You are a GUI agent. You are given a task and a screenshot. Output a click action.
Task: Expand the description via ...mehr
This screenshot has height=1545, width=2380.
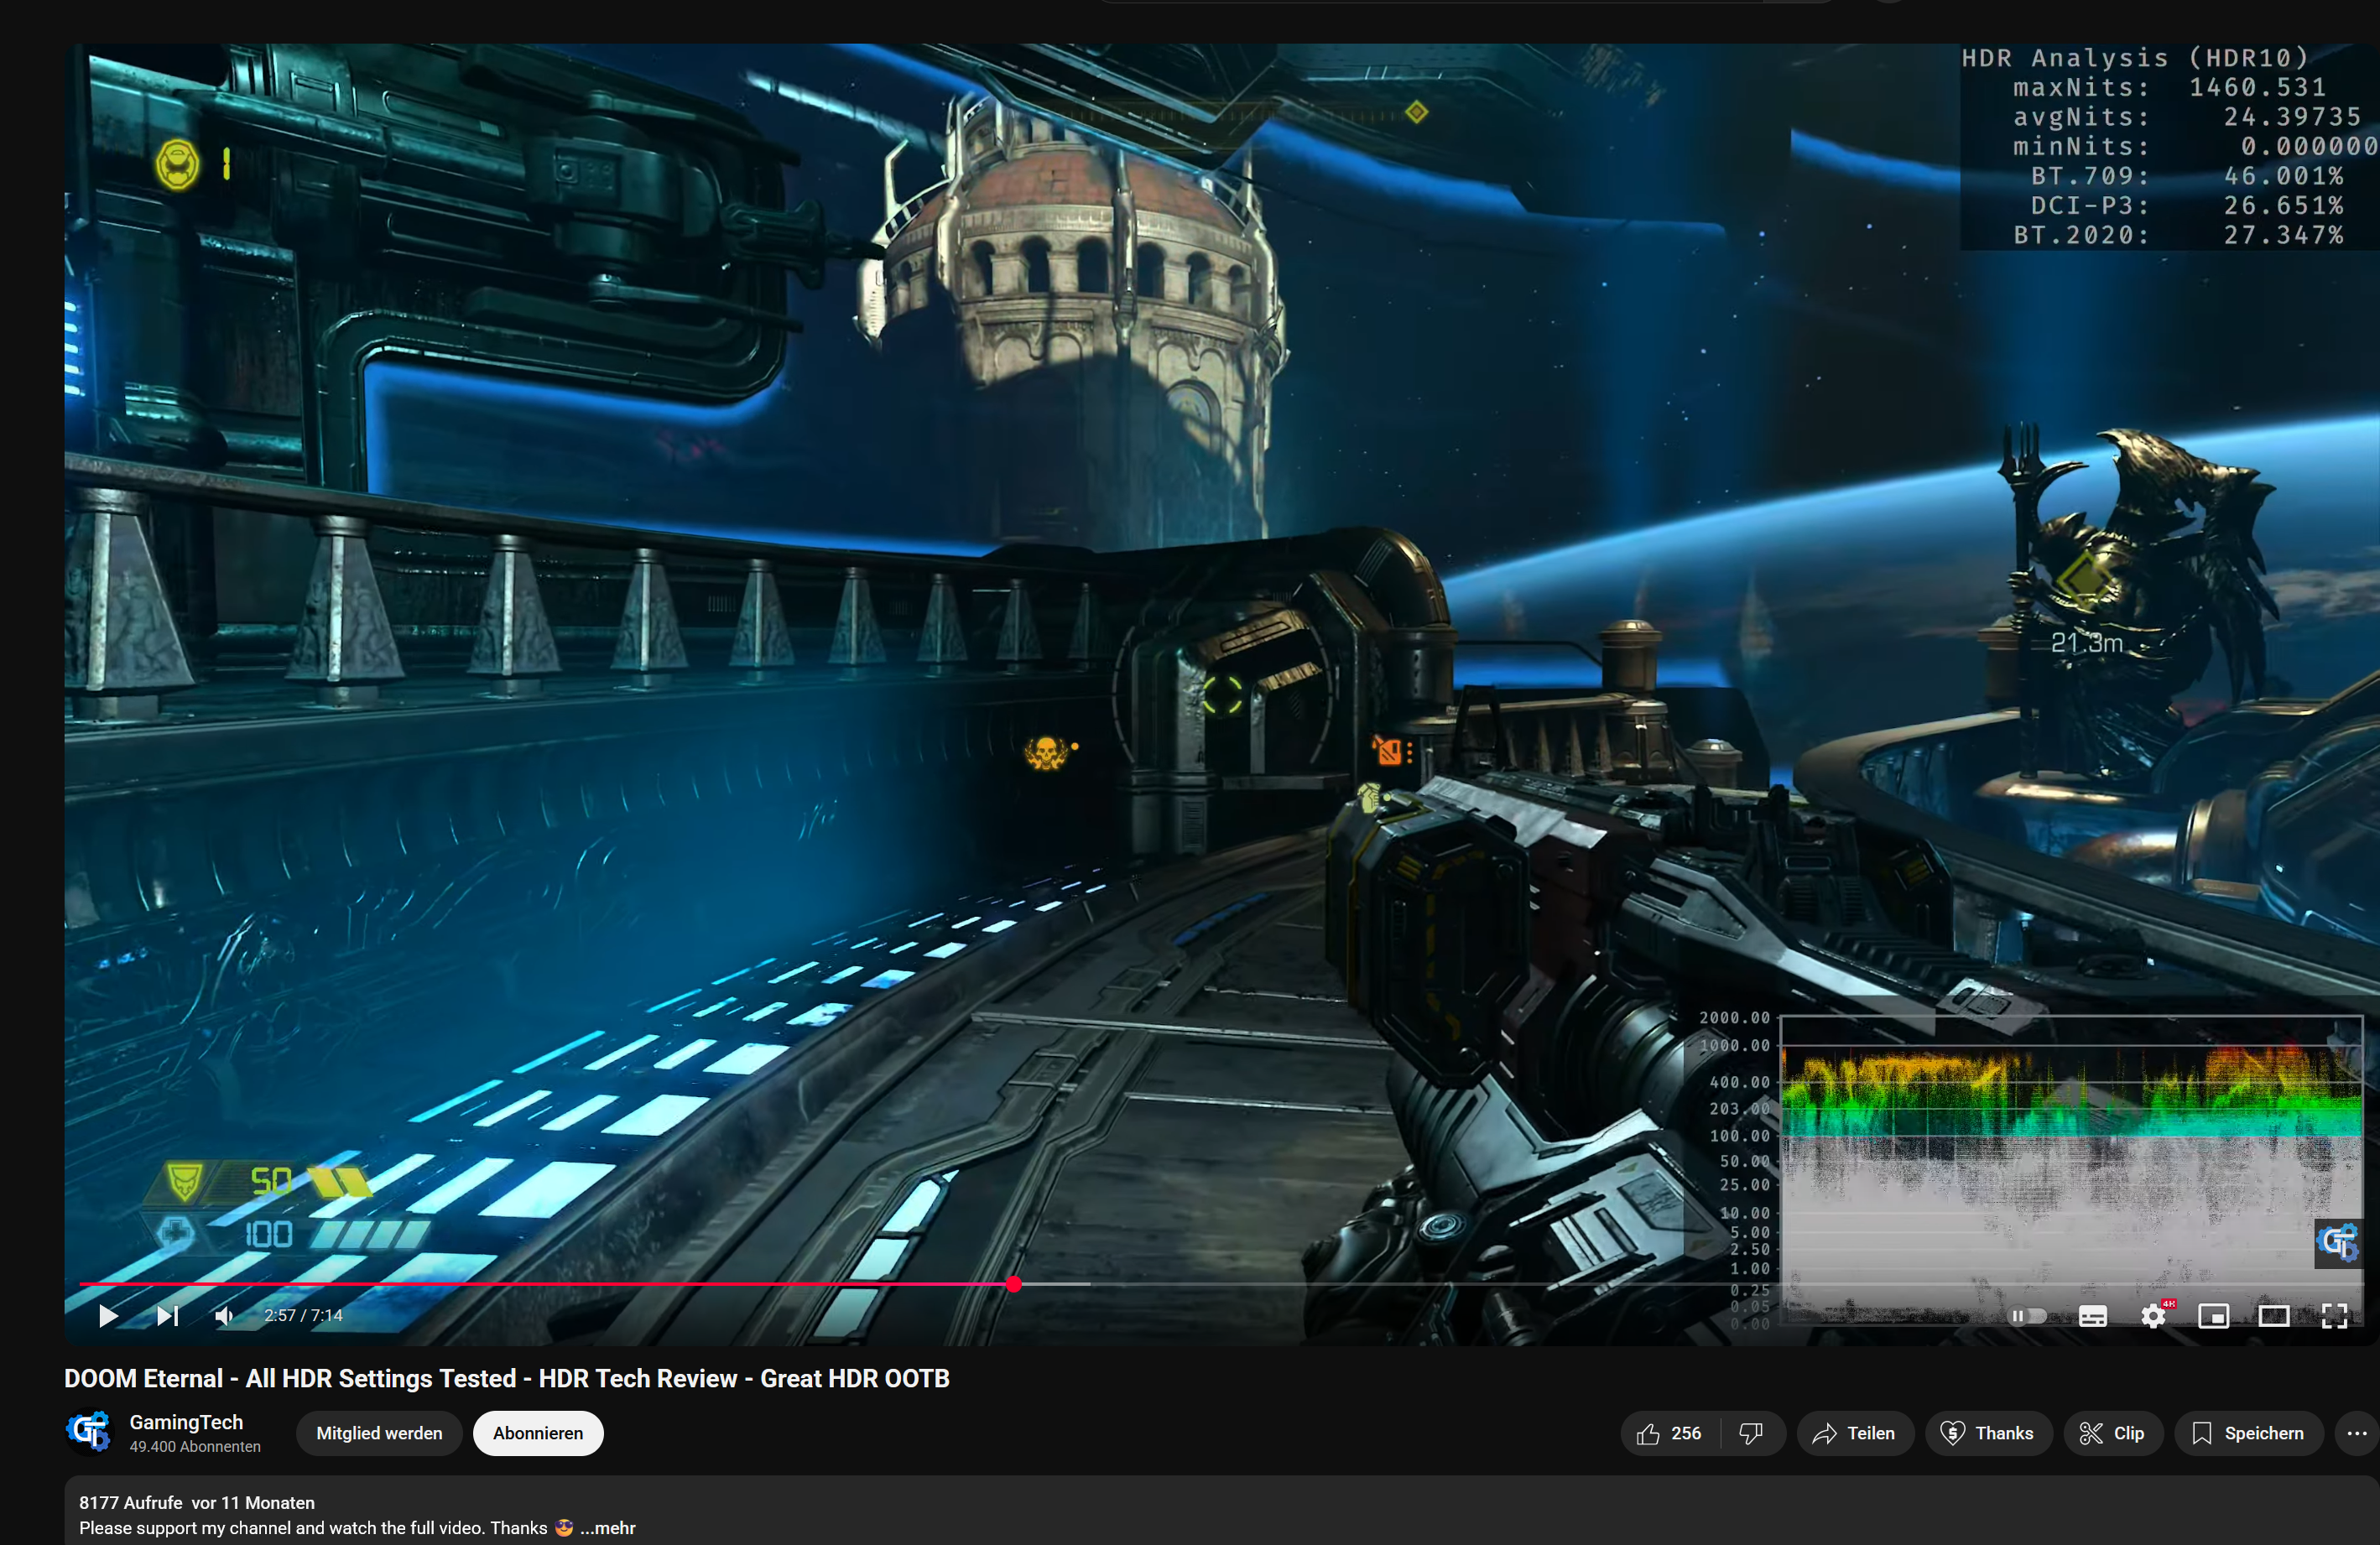[608, 1528]
